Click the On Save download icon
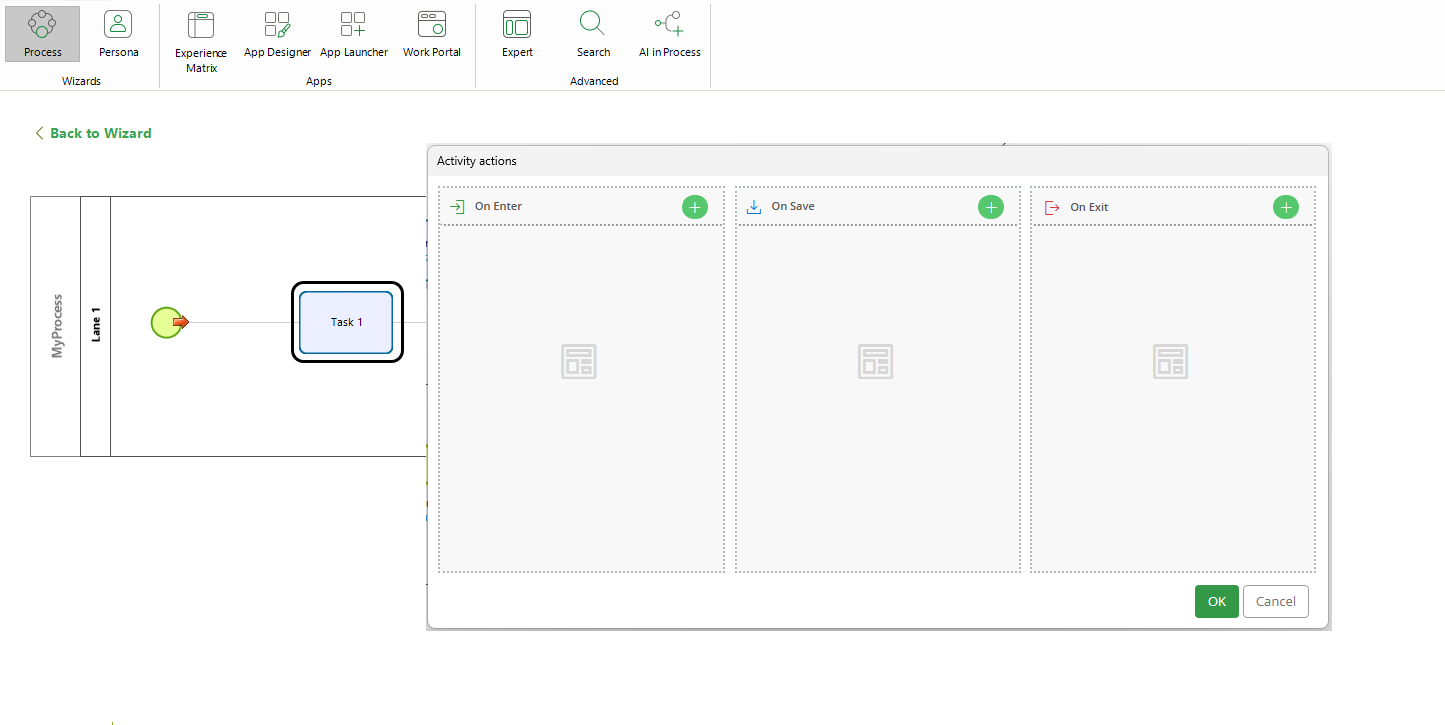 point(754,207)
